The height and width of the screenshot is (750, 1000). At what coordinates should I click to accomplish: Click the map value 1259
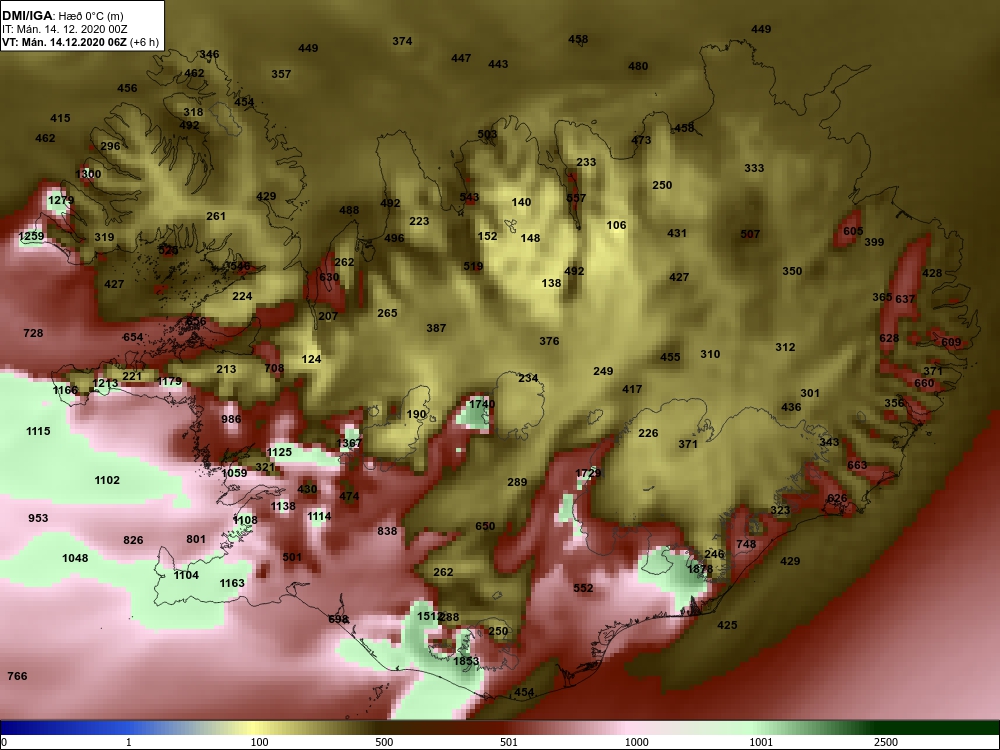tap(31, 236)
